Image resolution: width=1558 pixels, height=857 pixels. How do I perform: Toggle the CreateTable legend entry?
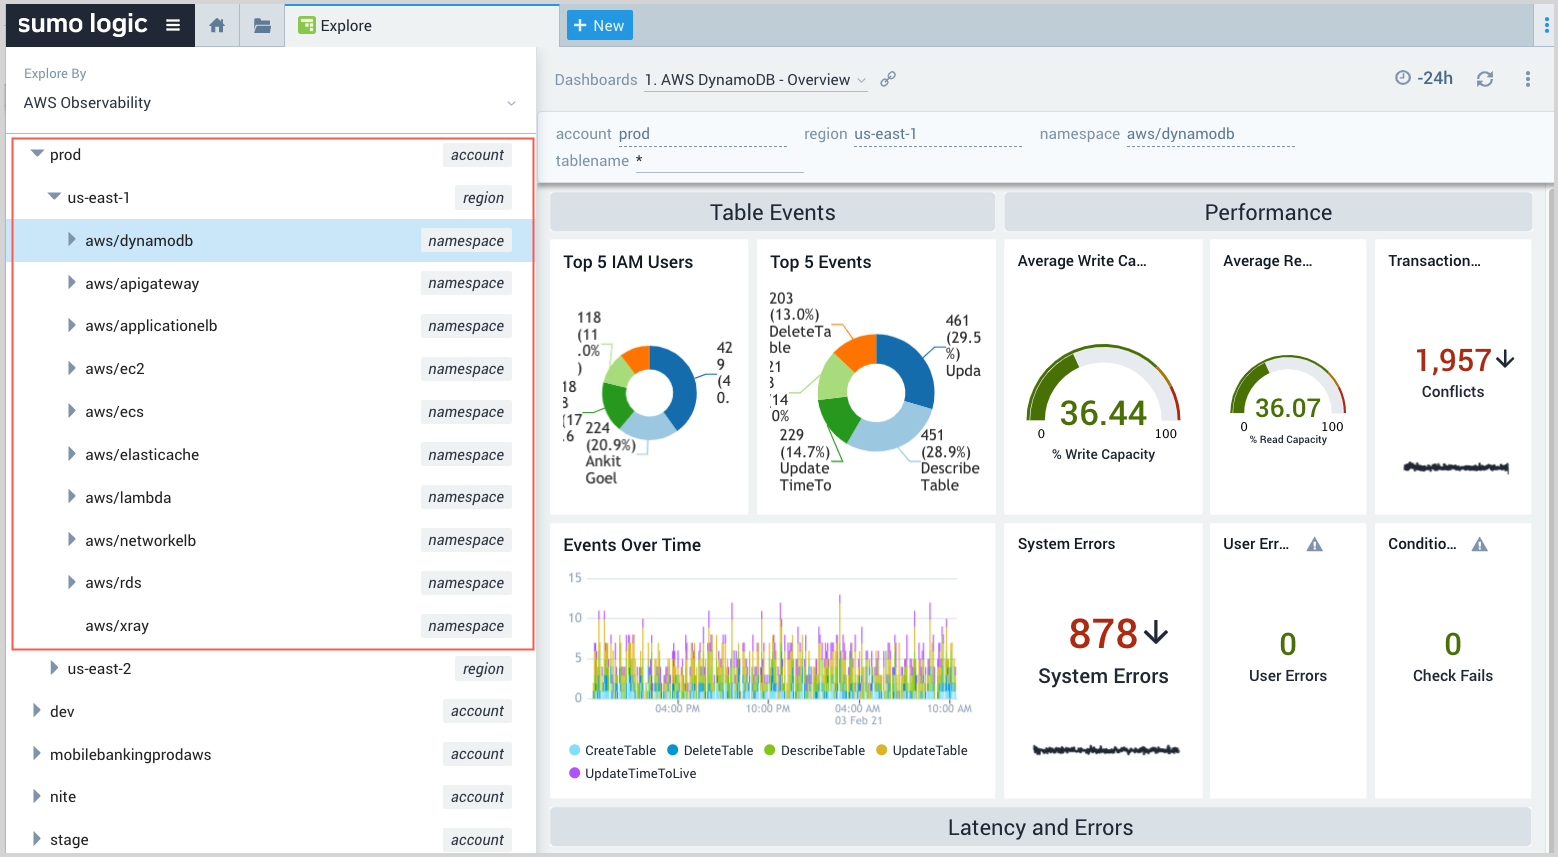(x=612, y=750)
